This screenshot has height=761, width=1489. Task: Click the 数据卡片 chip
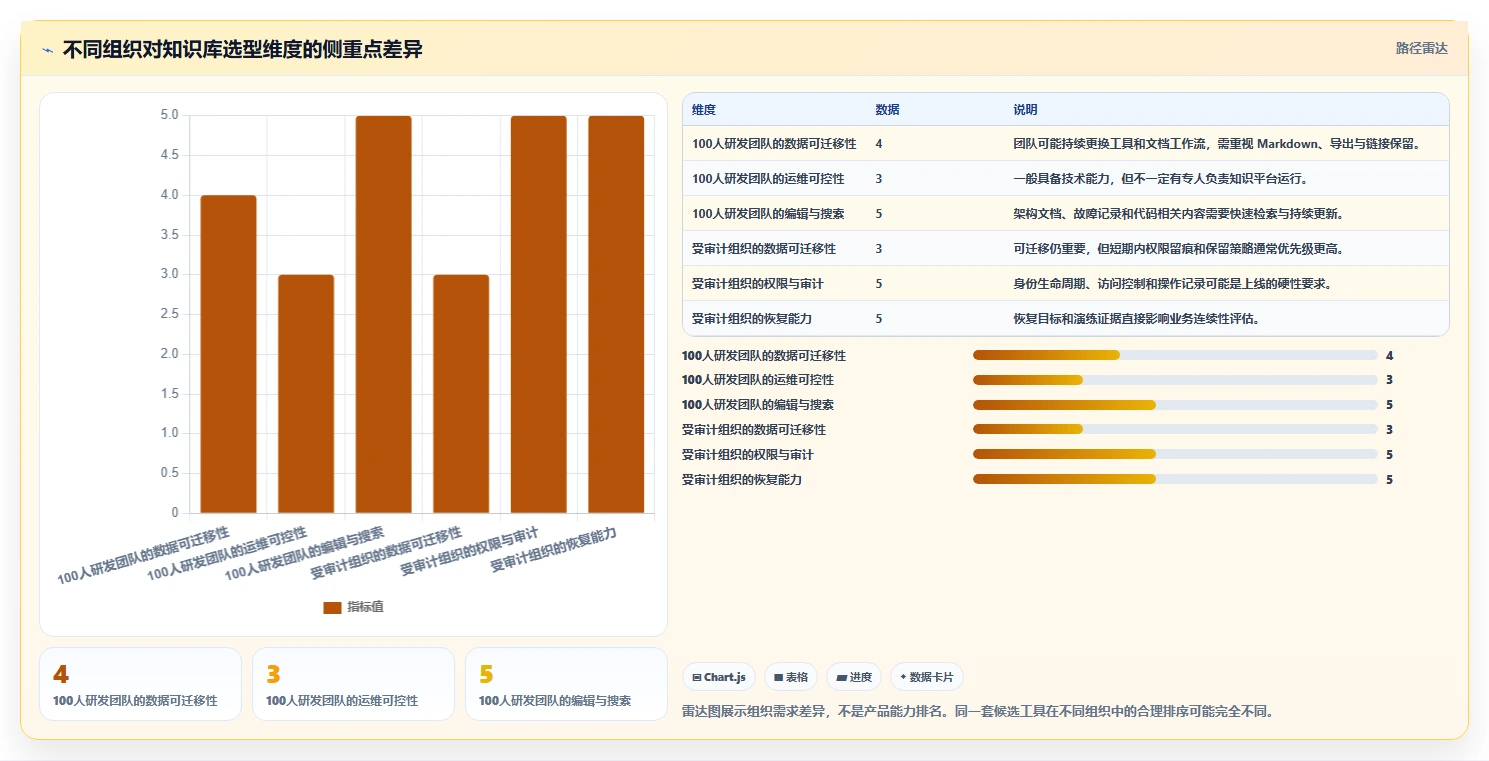[x=927, y=677]
